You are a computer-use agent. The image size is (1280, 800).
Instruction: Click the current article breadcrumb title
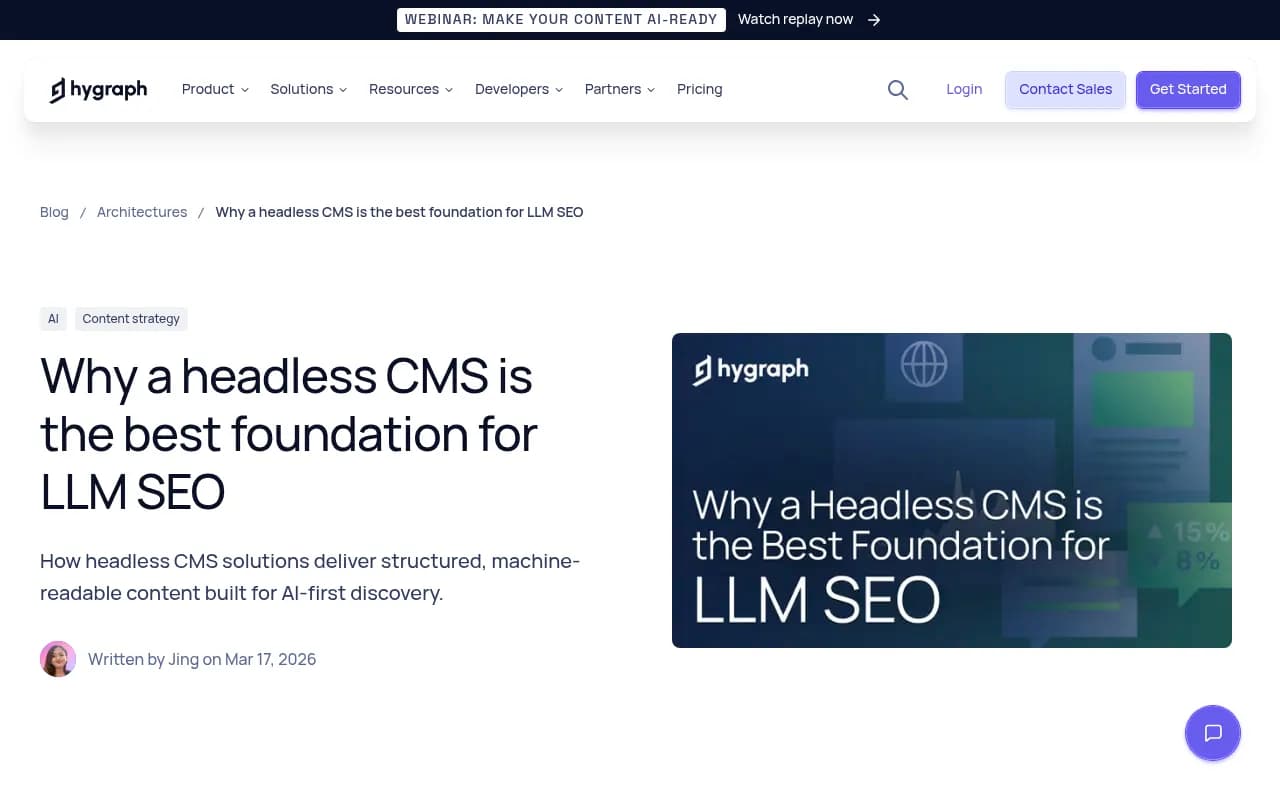[x=399, y=212]
